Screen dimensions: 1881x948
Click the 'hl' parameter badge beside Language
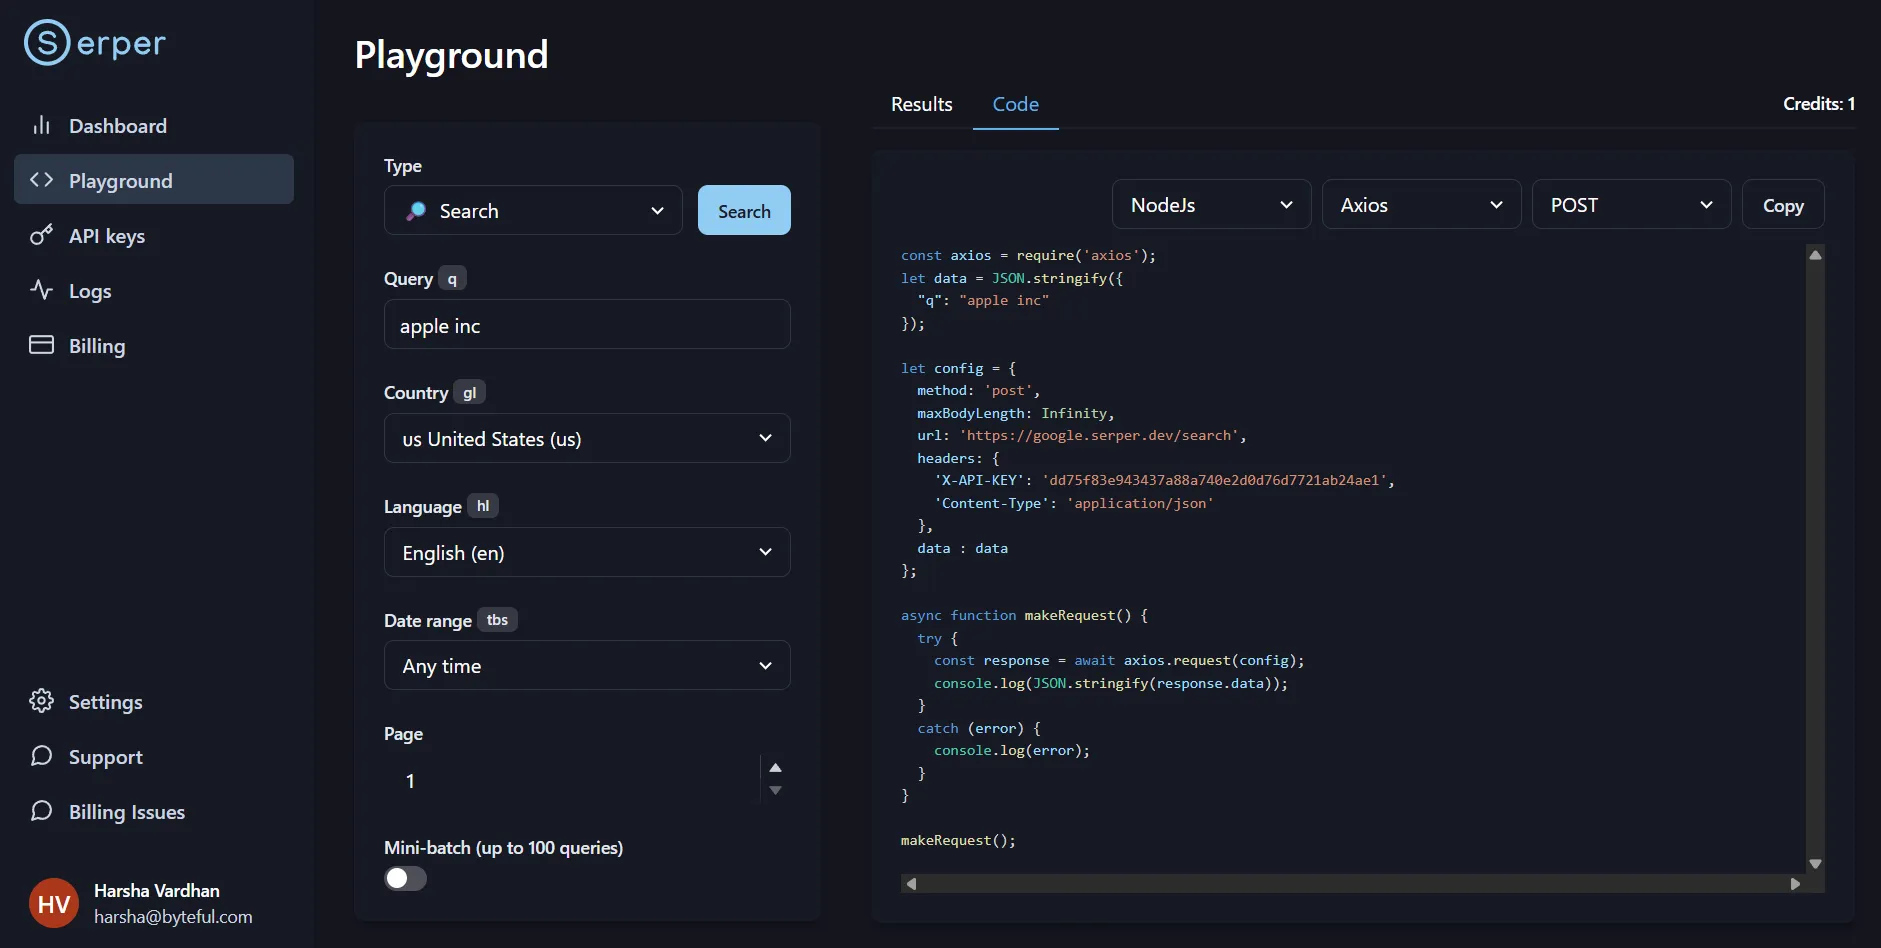[483, 506]
